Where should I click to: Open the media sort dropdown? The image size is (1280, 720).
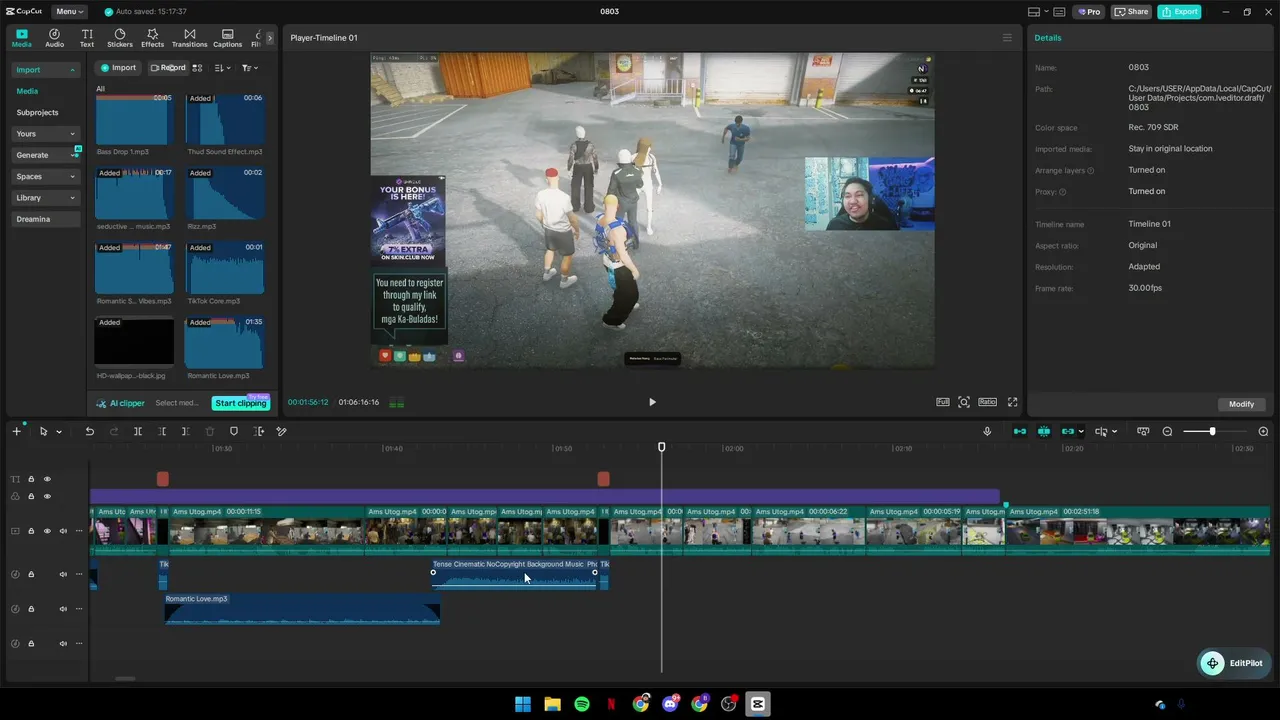(222, 68)
